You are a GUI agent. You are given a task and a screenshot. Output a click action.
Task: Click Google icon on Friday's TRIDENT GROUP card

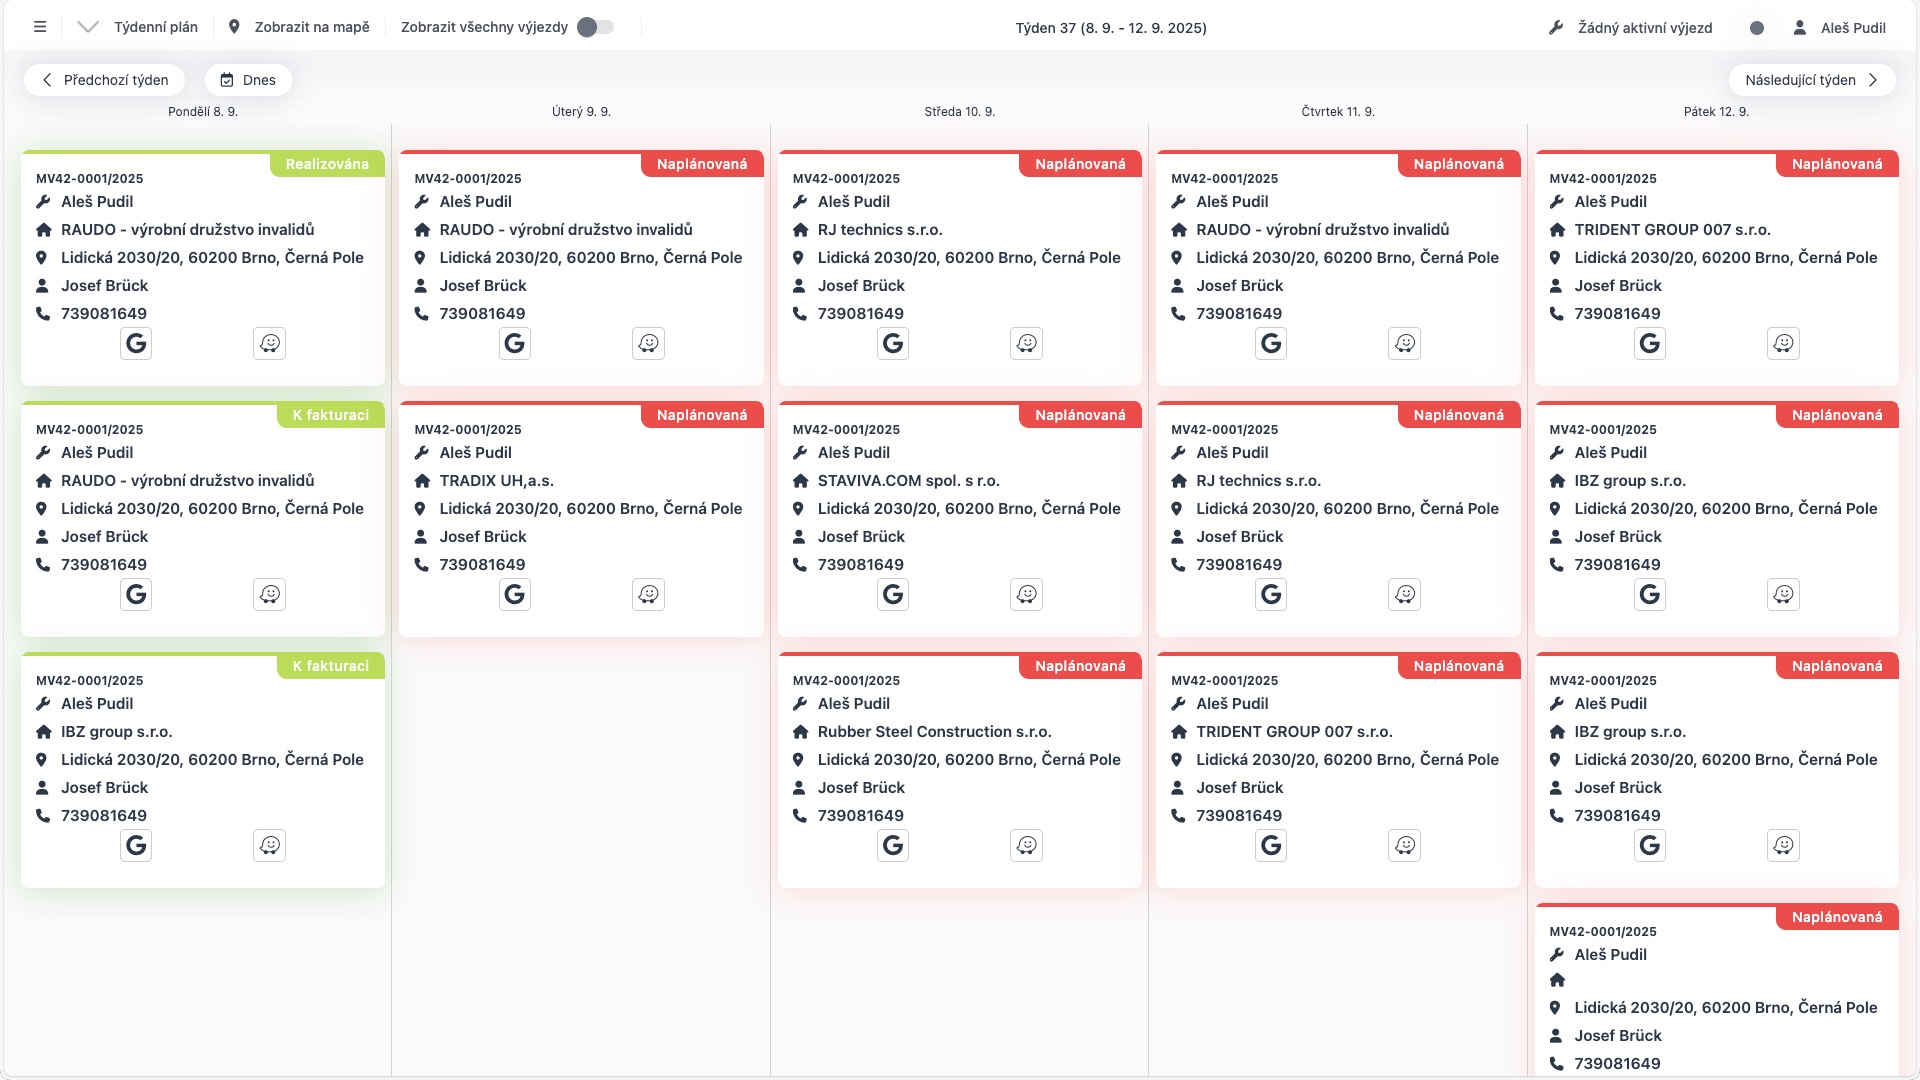tap(1650, 344)
